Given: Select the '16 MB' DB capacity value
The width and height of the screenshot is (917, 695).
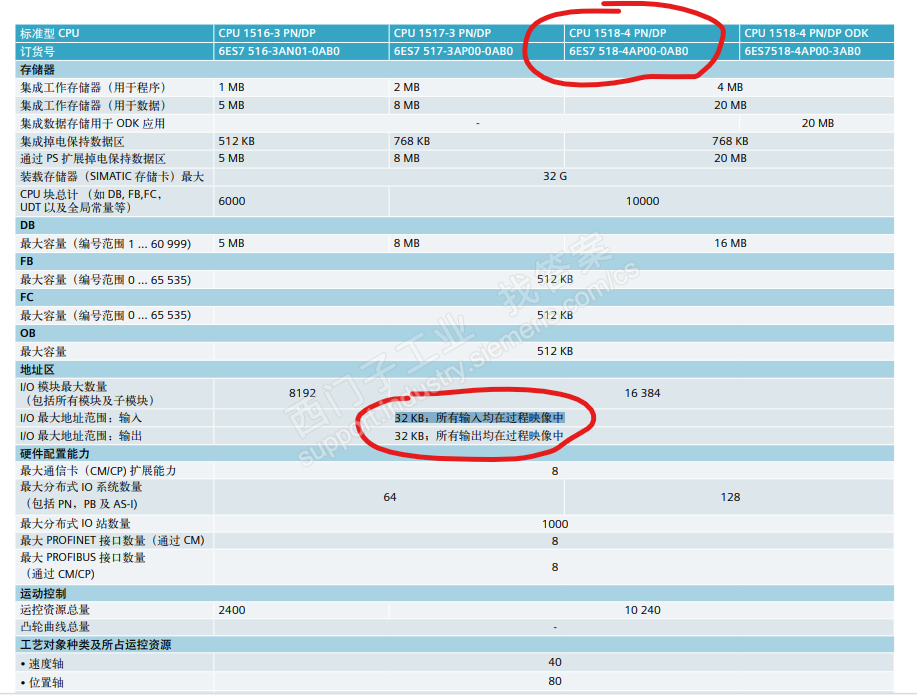Looking at the screenshot, I should (x=730, y=243).
